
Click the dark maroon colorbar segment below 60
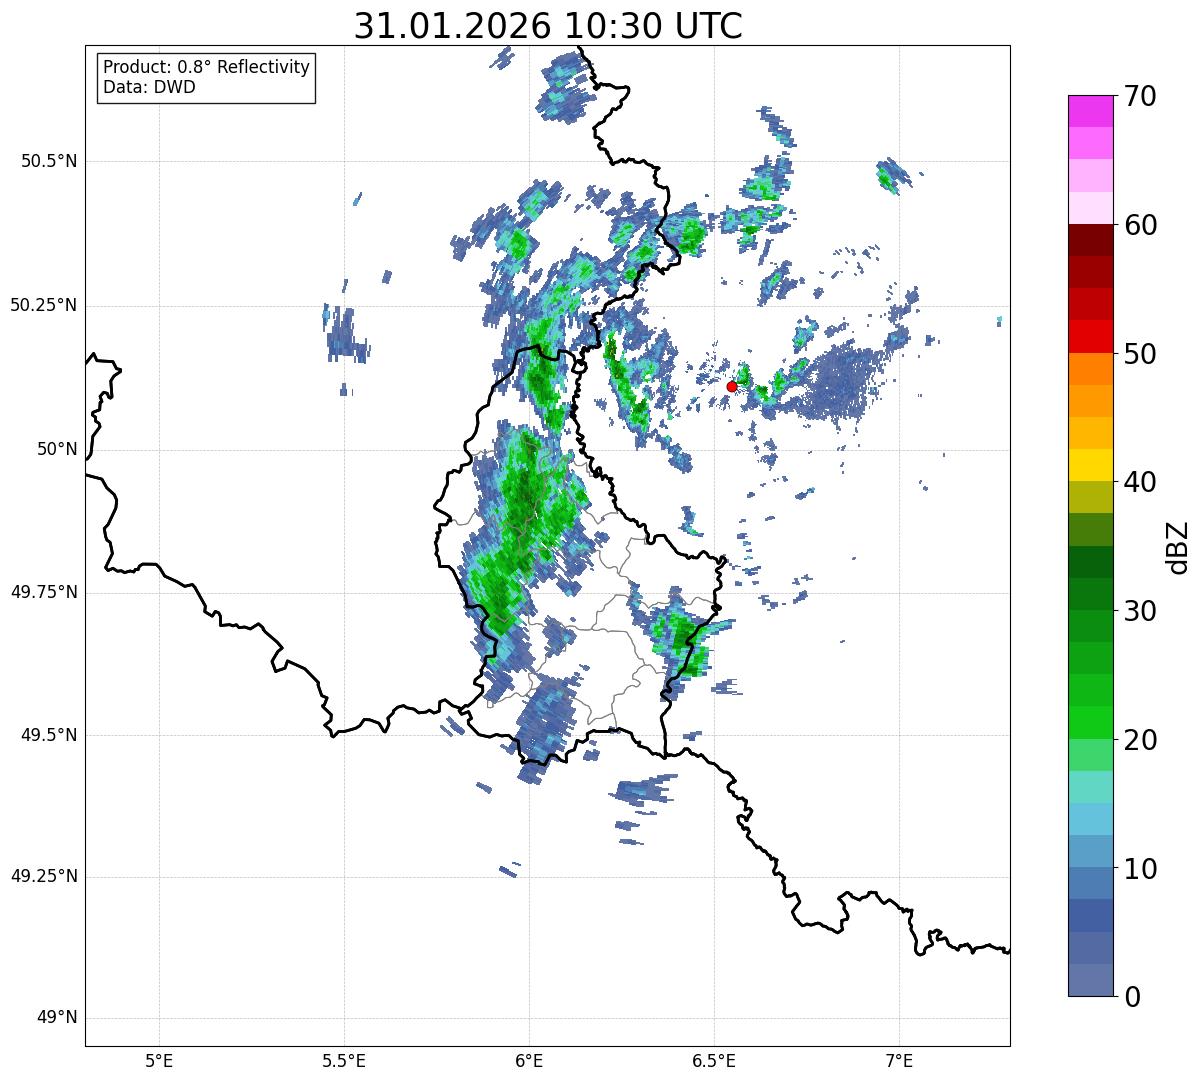(x=1091, y=240)
